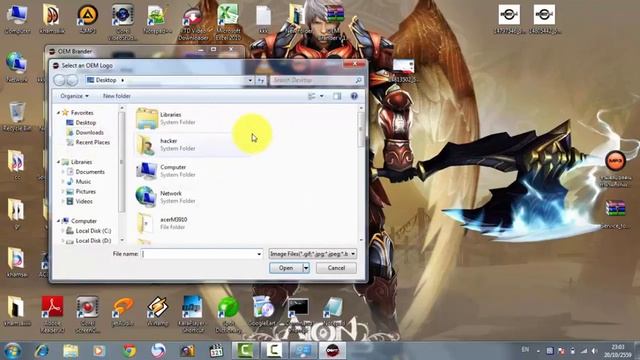Click the Cancel button
Viewport: 640px width, 360px height.
pyautogui.click(x=336, y=268)
